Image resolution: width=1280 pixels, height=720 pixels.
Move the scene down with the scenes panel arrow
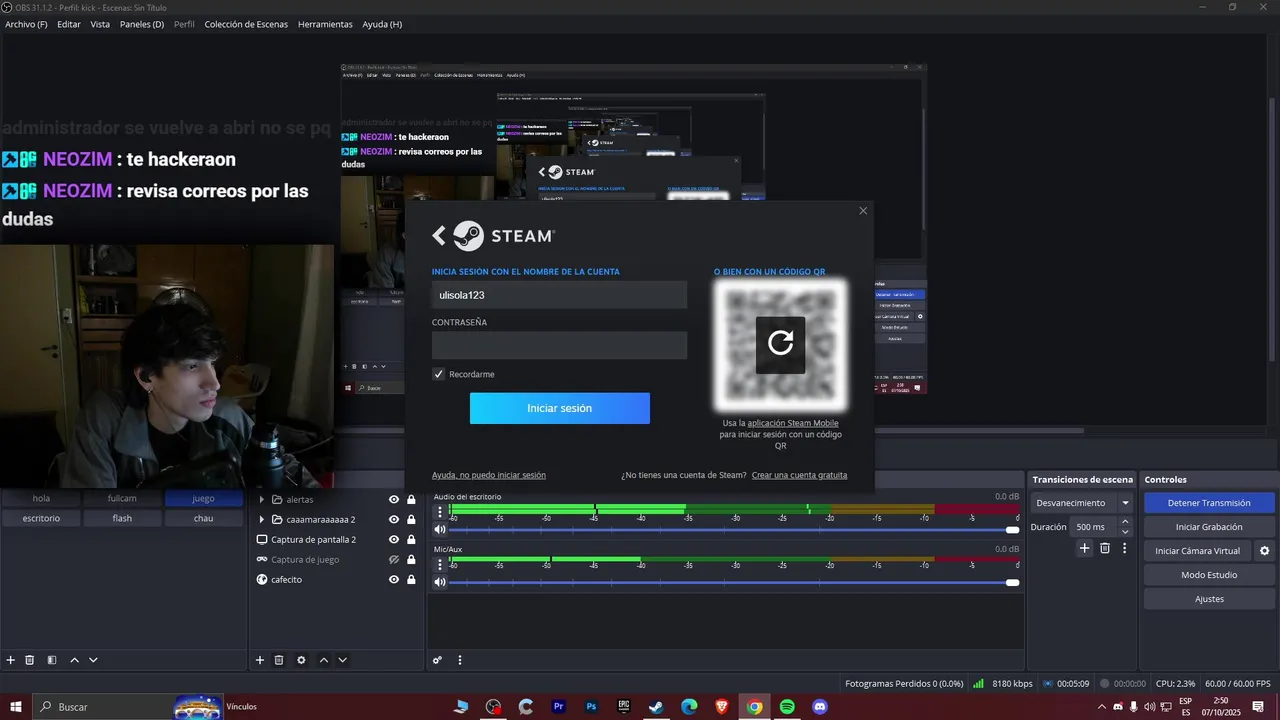[93, 660]
